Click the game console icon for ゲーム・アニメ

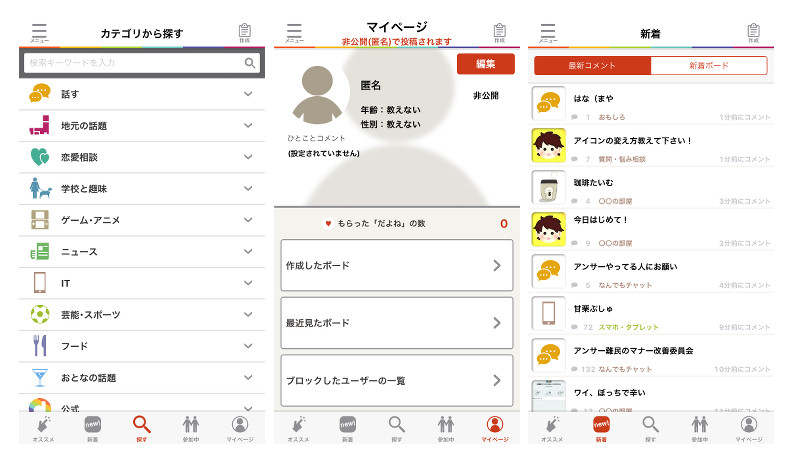[40, 220]
